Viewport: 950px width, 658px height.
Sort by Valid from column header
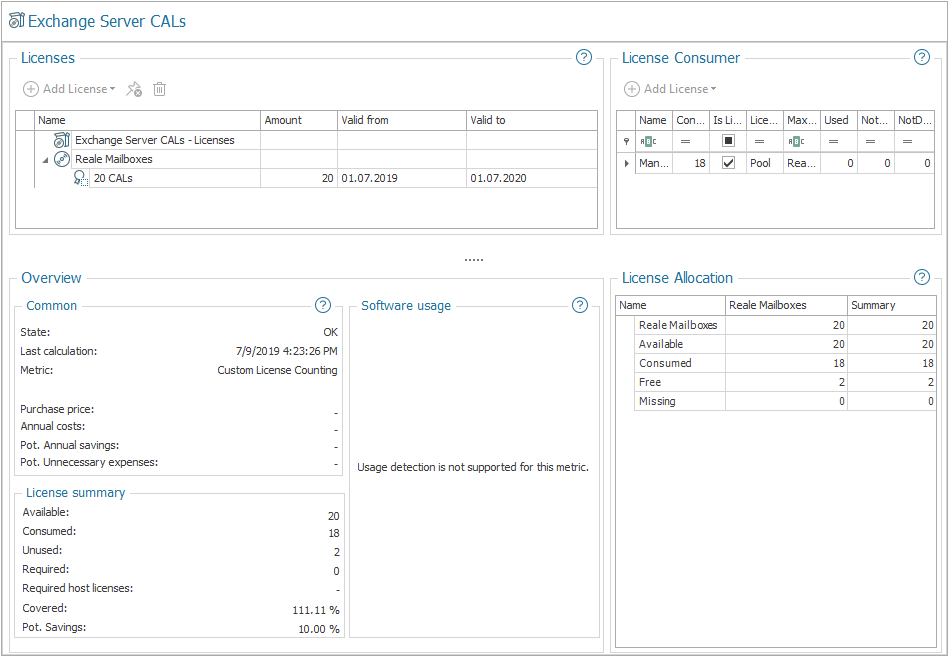[x=402, y=120]
